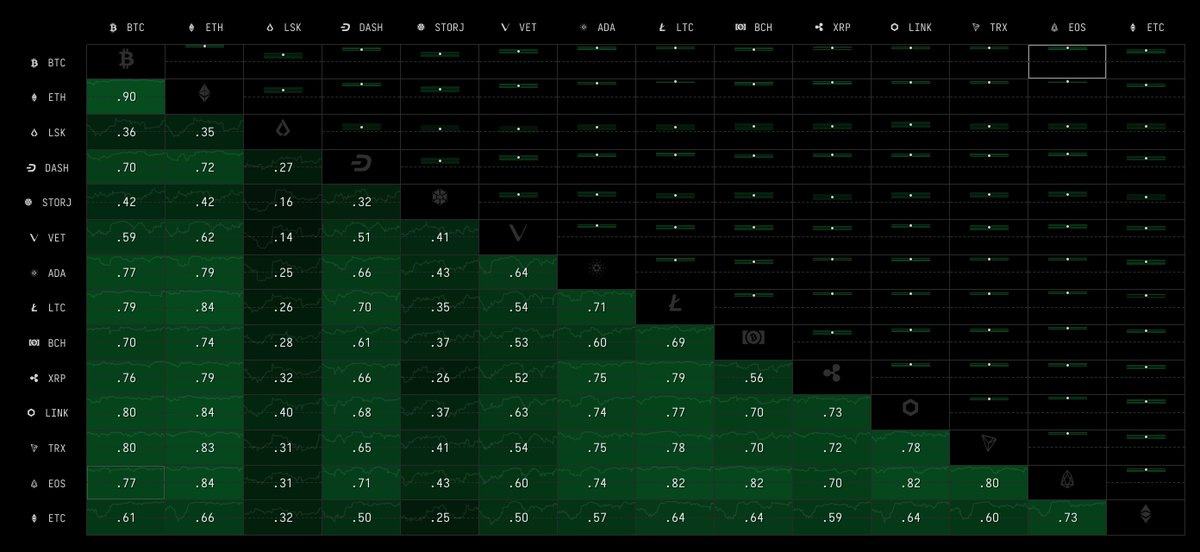The image size is (1200, 552).
Task: Select the Bitcoin Cash logo on the diagonal
Action: tap(754, 340)
